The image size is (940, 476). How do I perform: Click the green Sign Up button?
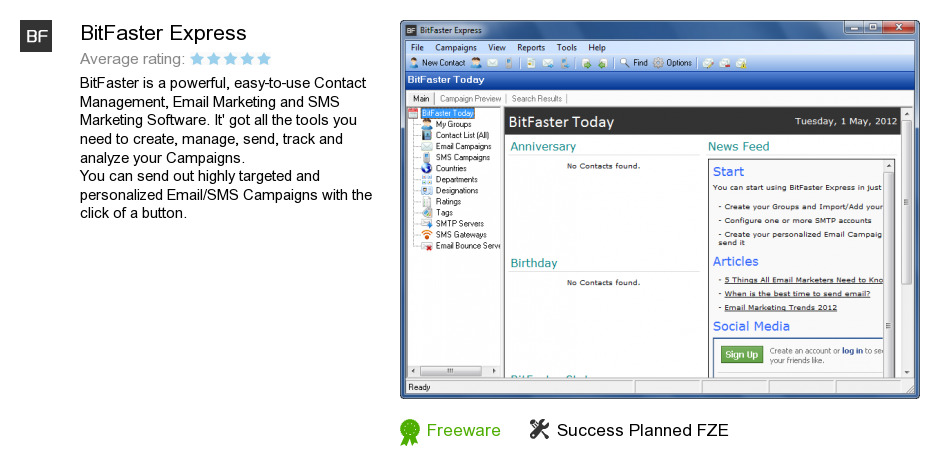click(742, 354)
